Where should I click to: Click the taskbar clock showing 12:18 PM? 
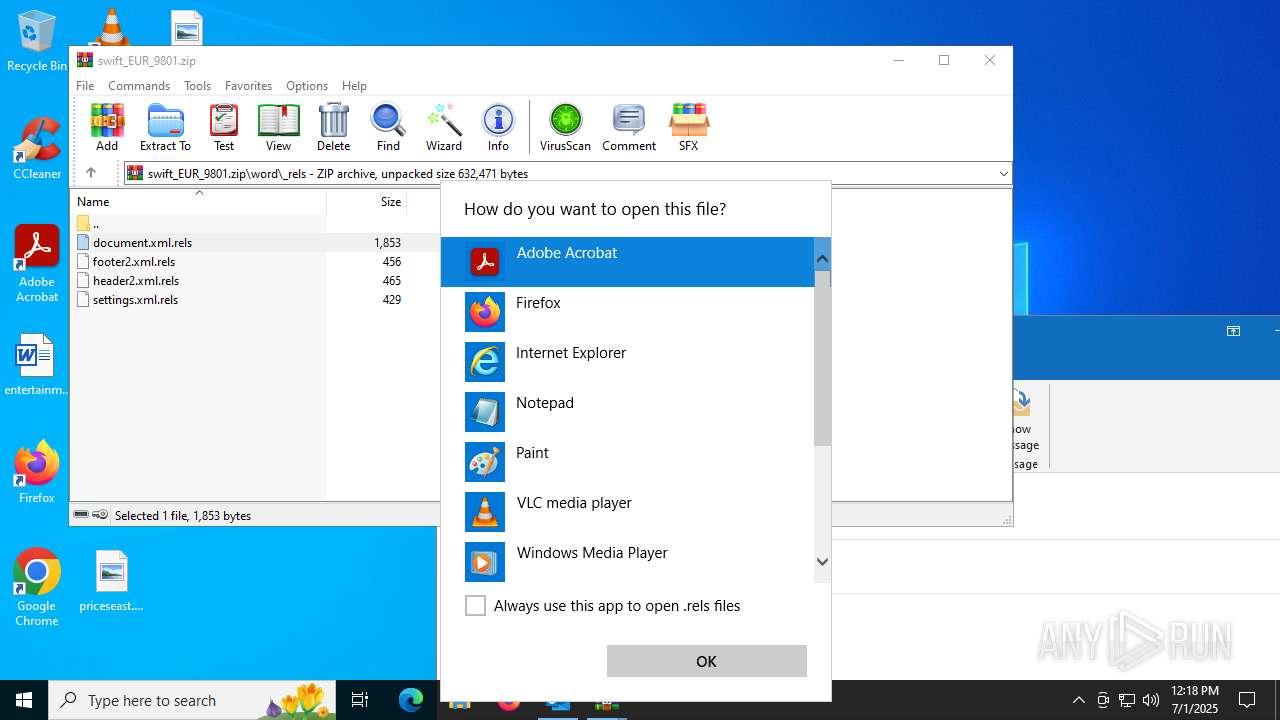1194,700
